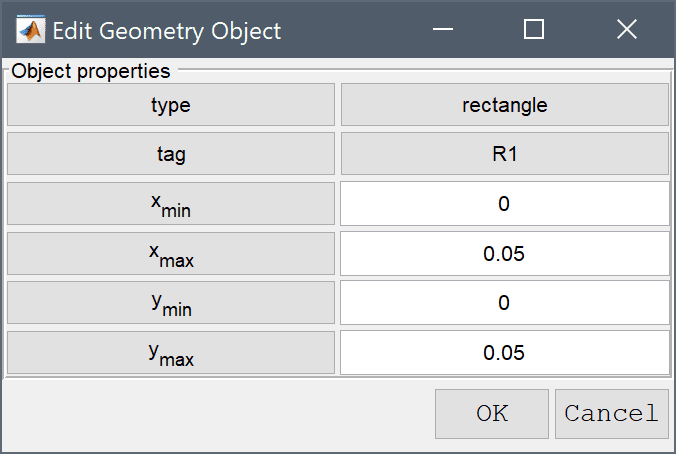Select the ymin value field

[504, 303]
